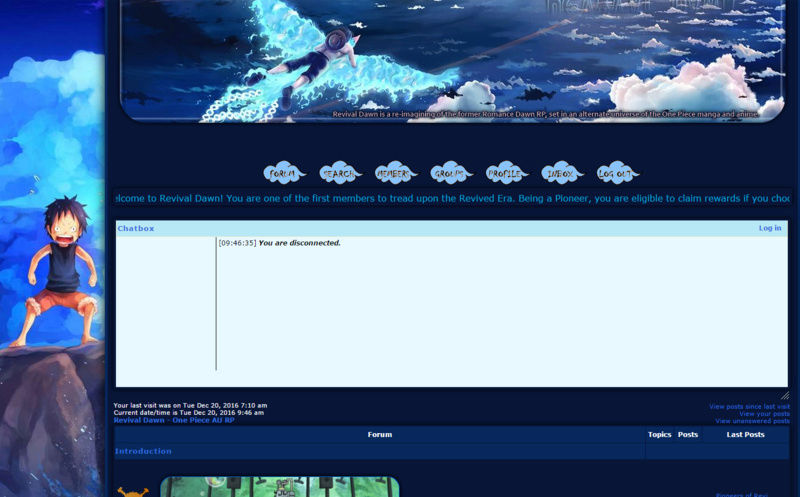The width and height of the screenshot is (800, 497).
Task: Click the Revival Dawn banner image
Action: pyautogui.click(x=452, y=60)
